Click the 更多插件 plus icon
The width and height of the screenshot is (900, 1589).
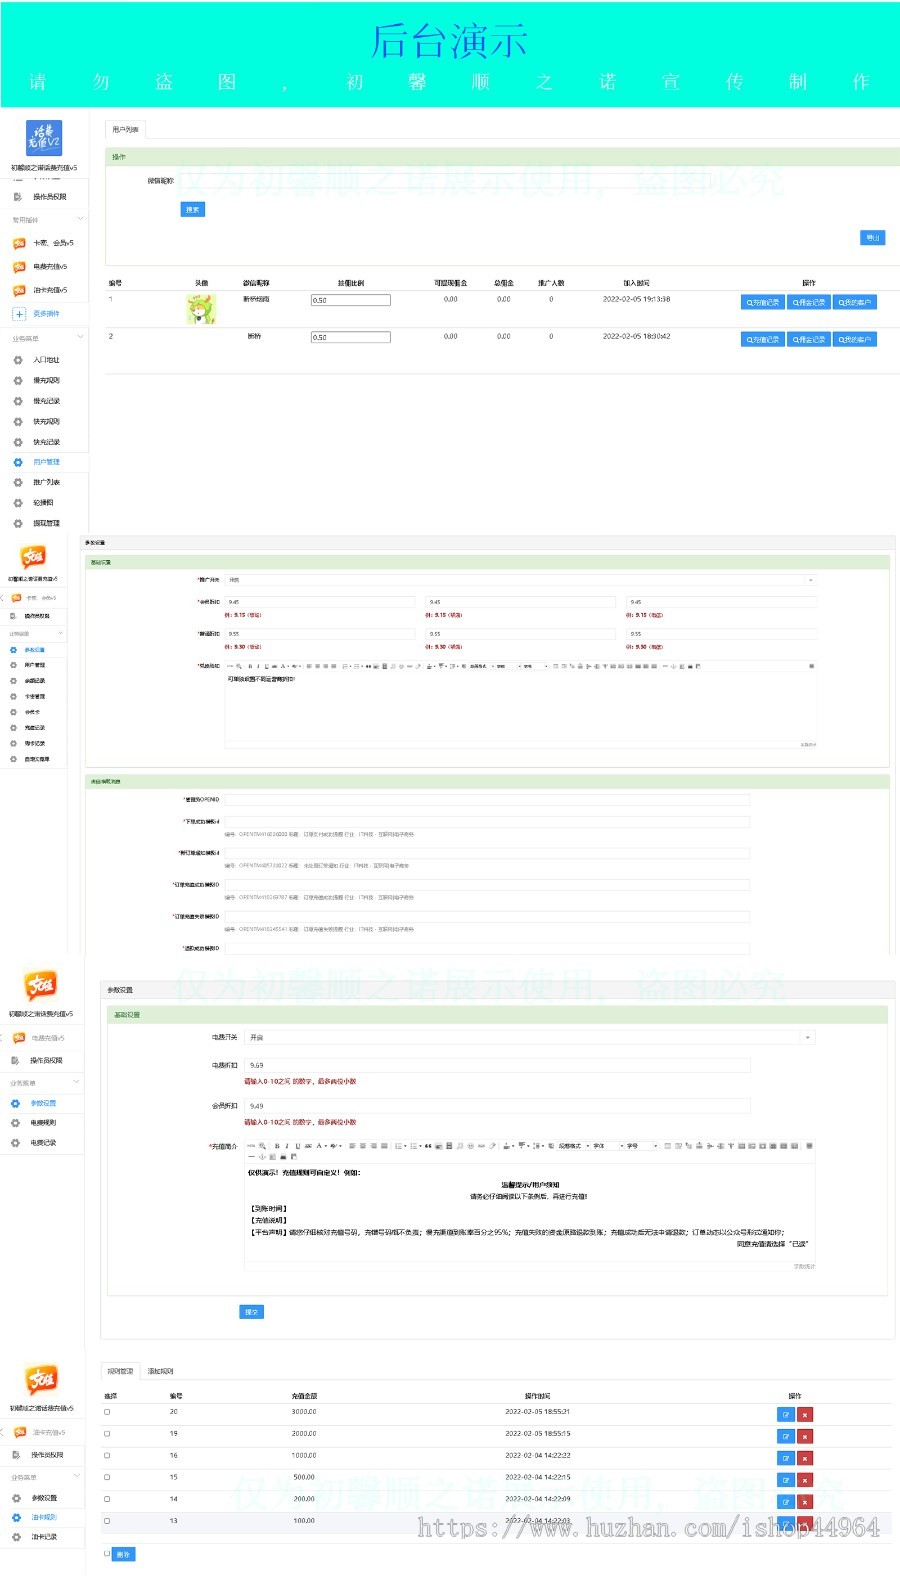(x=19, y=314)
